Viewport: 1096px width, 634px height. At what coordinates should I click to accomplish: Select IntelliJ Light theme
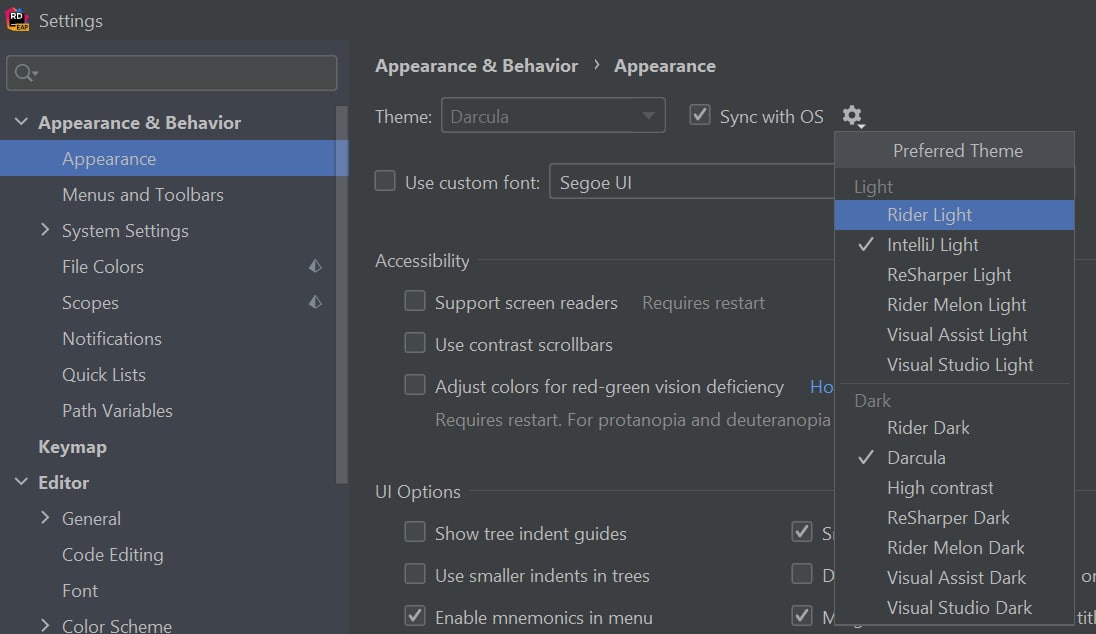point(954,245)
